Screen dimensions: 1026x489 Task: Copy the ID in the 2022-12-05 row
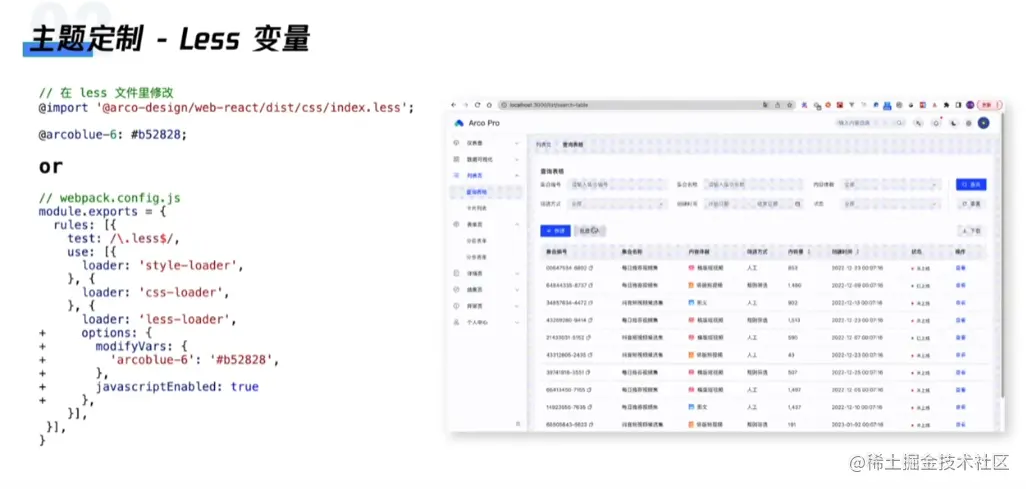[590, 389]
